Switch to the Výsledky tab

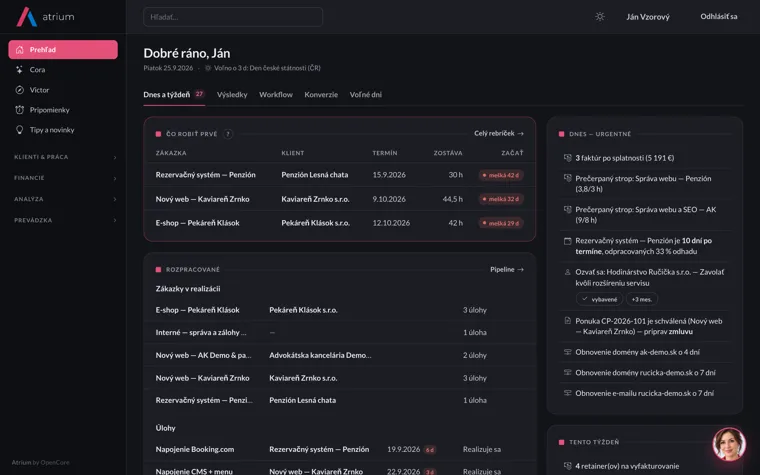point(232,95)
